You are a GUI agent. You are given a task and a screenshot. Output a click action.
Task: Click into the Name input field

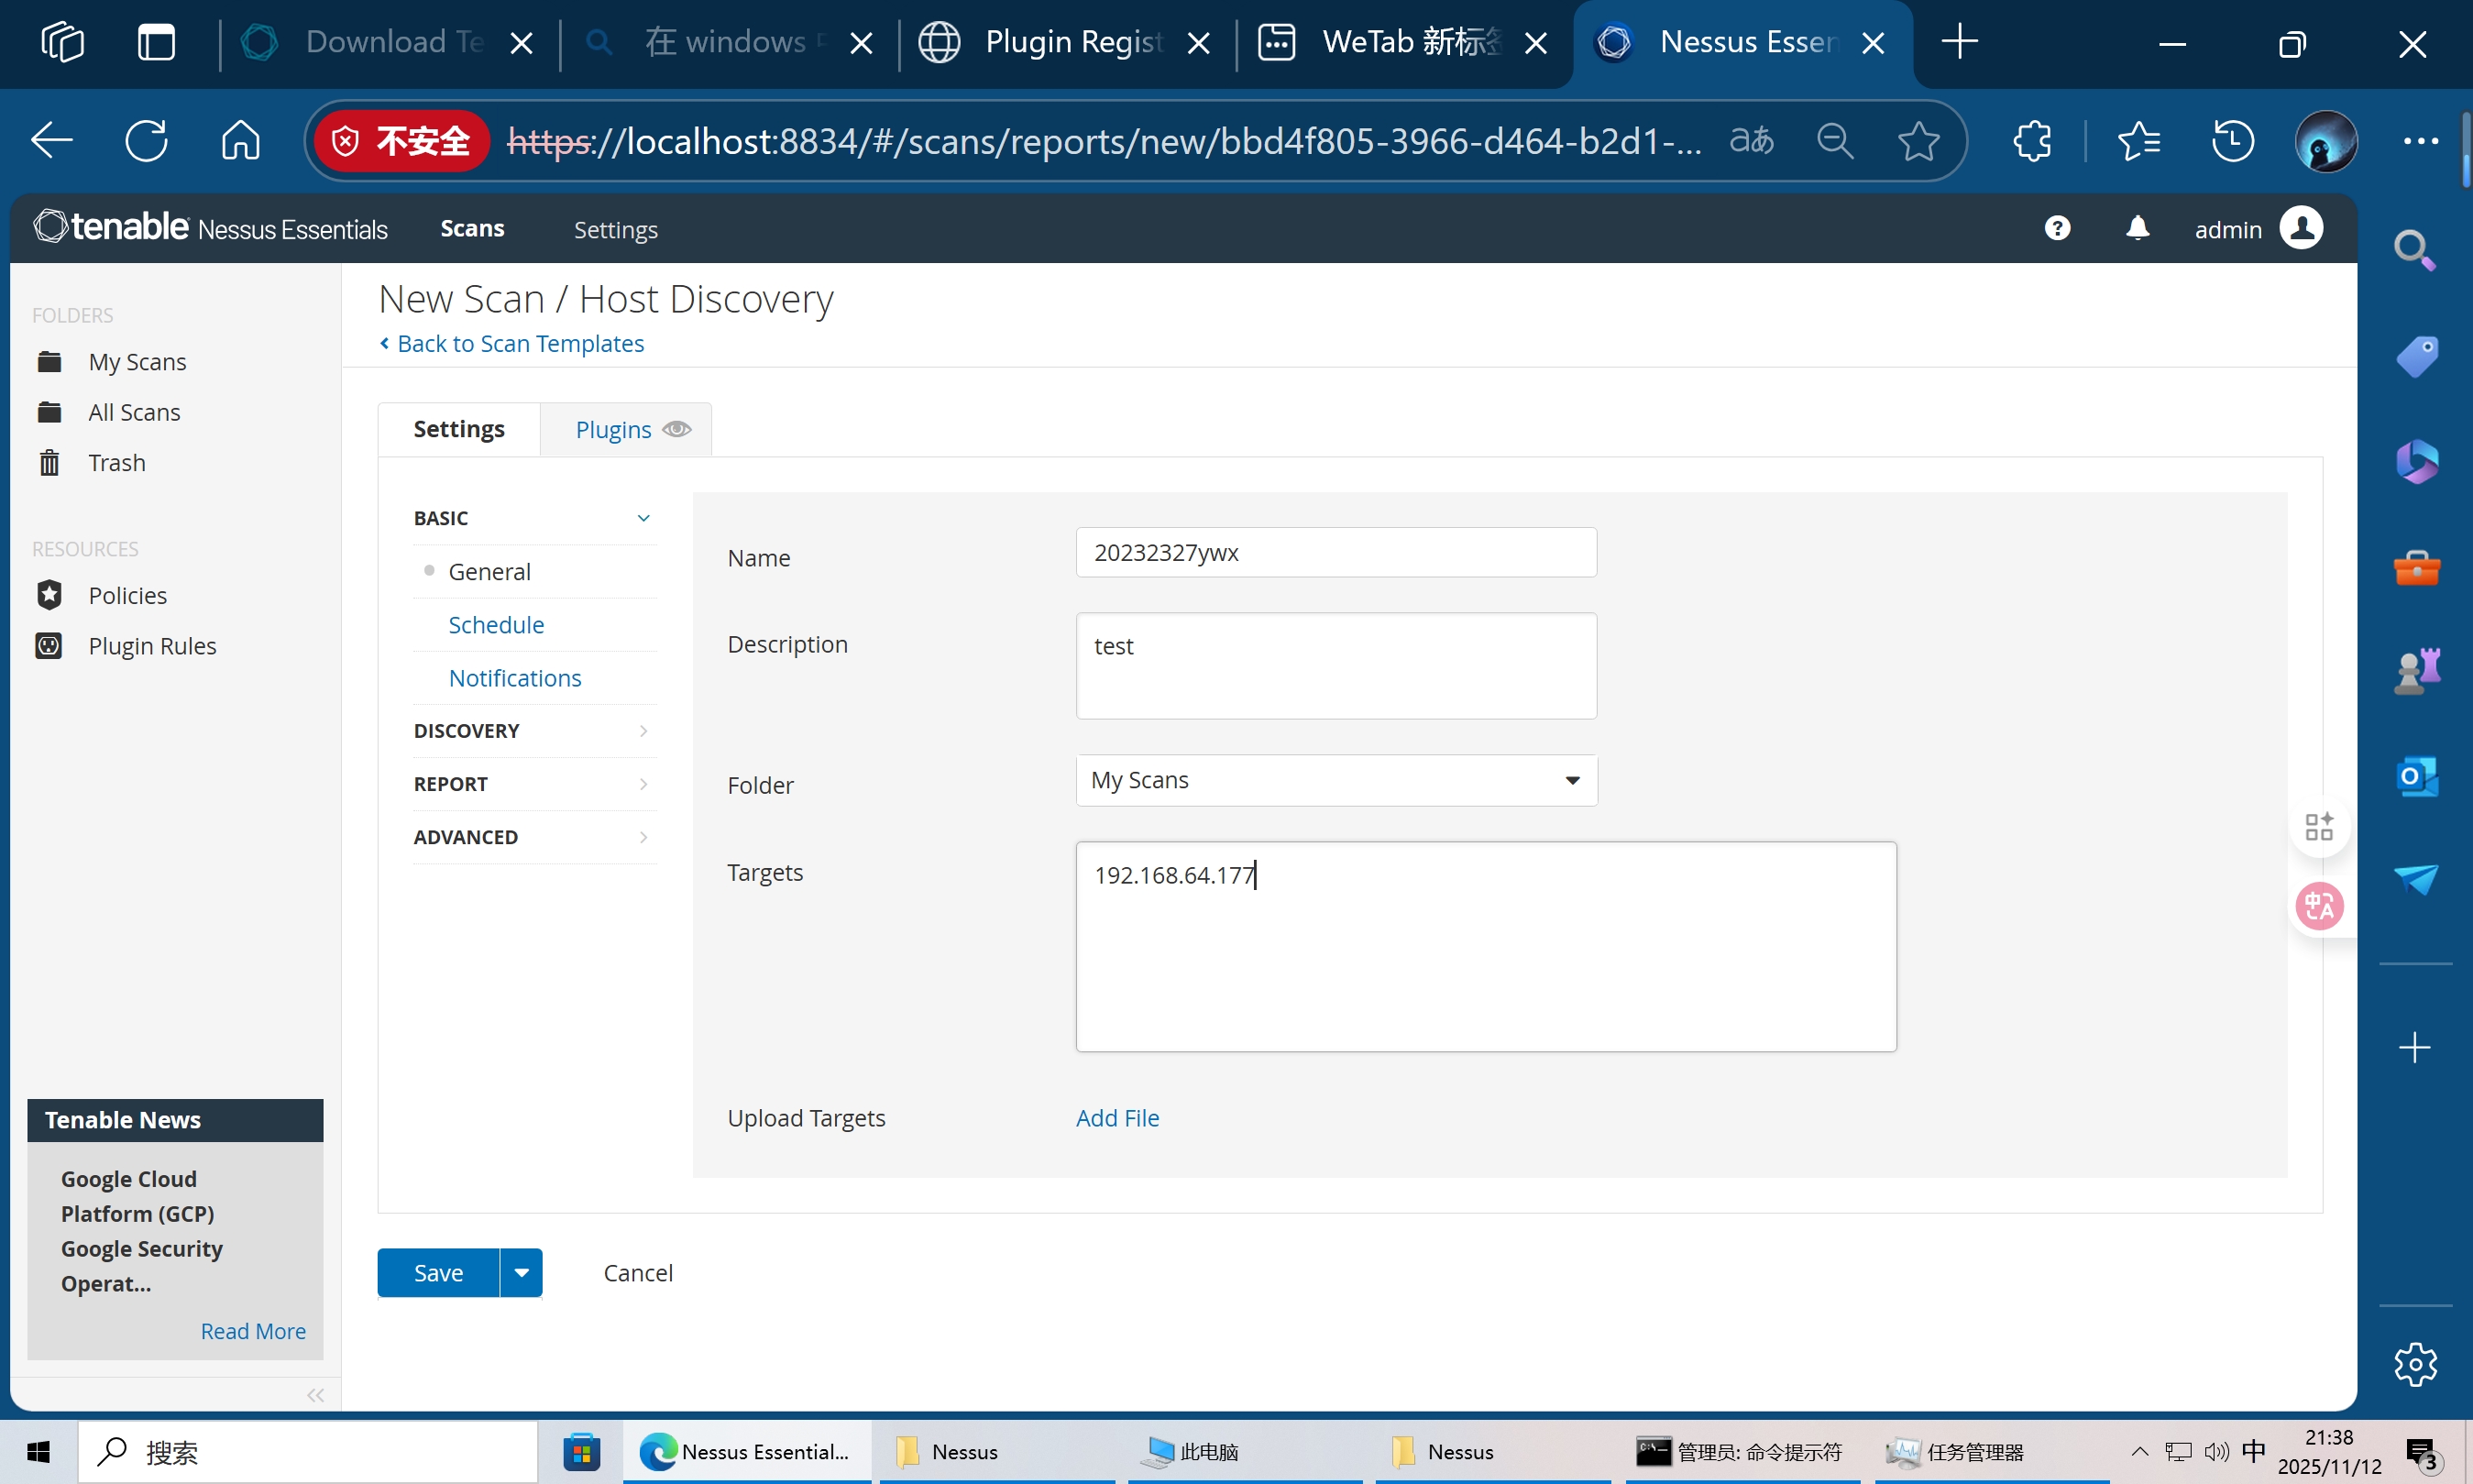(1335, 553)
